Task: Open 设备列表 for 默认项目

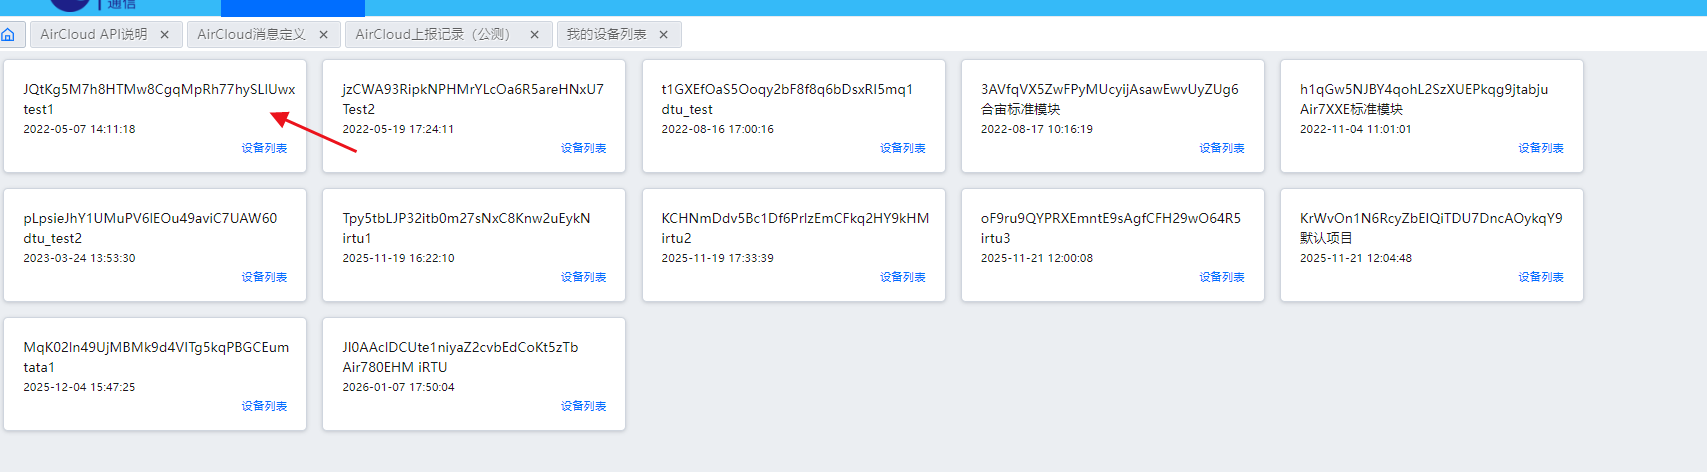Action: pos(1541,277)
